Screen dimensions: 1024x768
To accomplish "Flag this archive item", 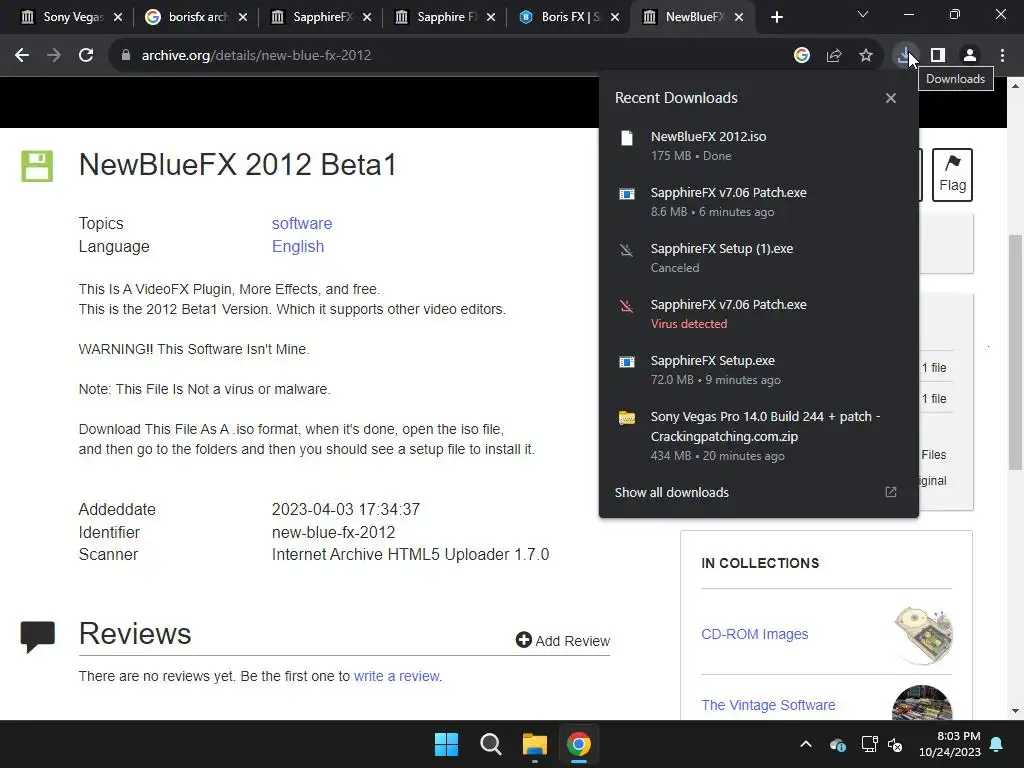I will (952, 175).
